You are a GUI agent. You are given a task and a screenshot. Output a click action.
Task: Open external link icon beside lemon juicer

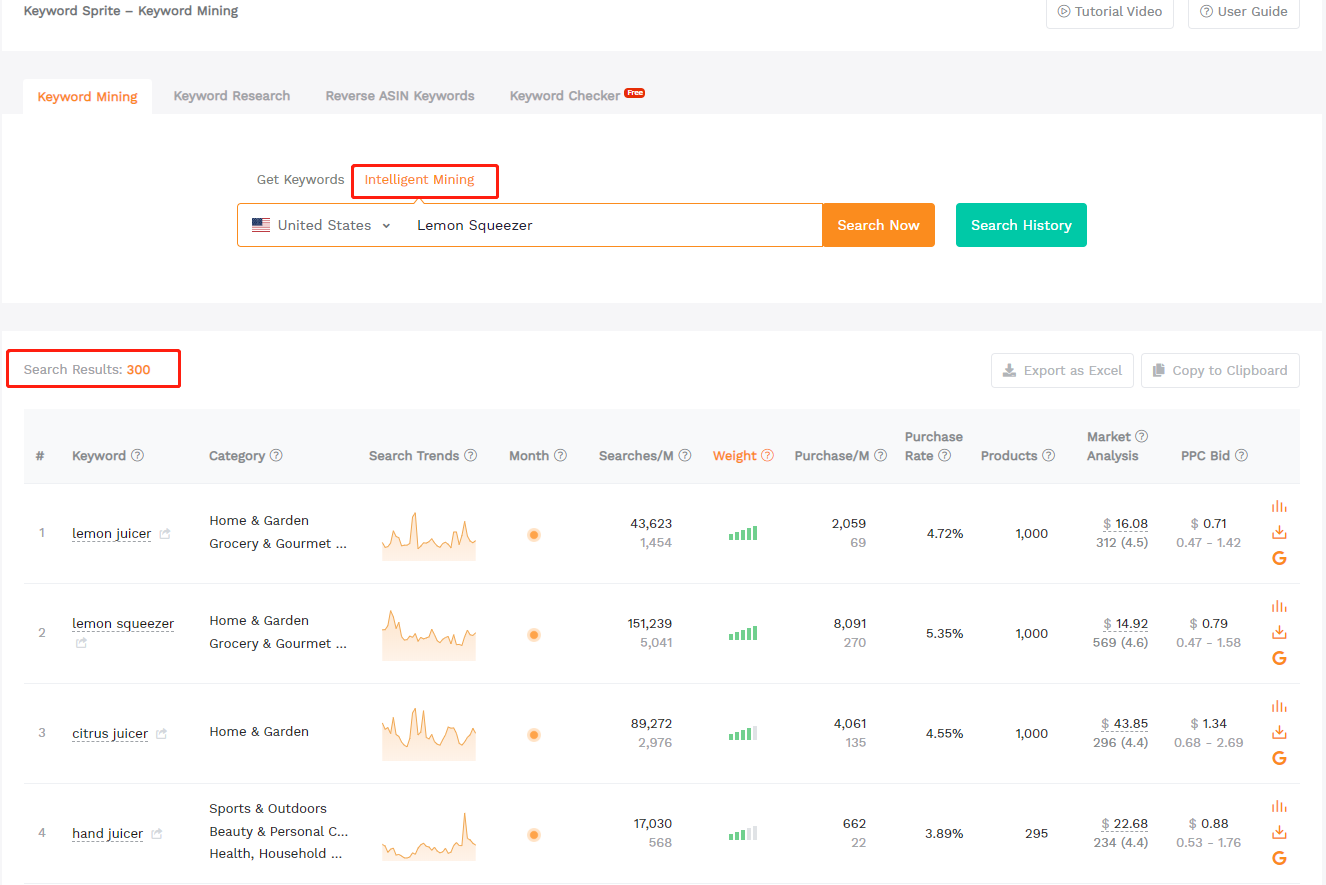(x=165, y=534)
